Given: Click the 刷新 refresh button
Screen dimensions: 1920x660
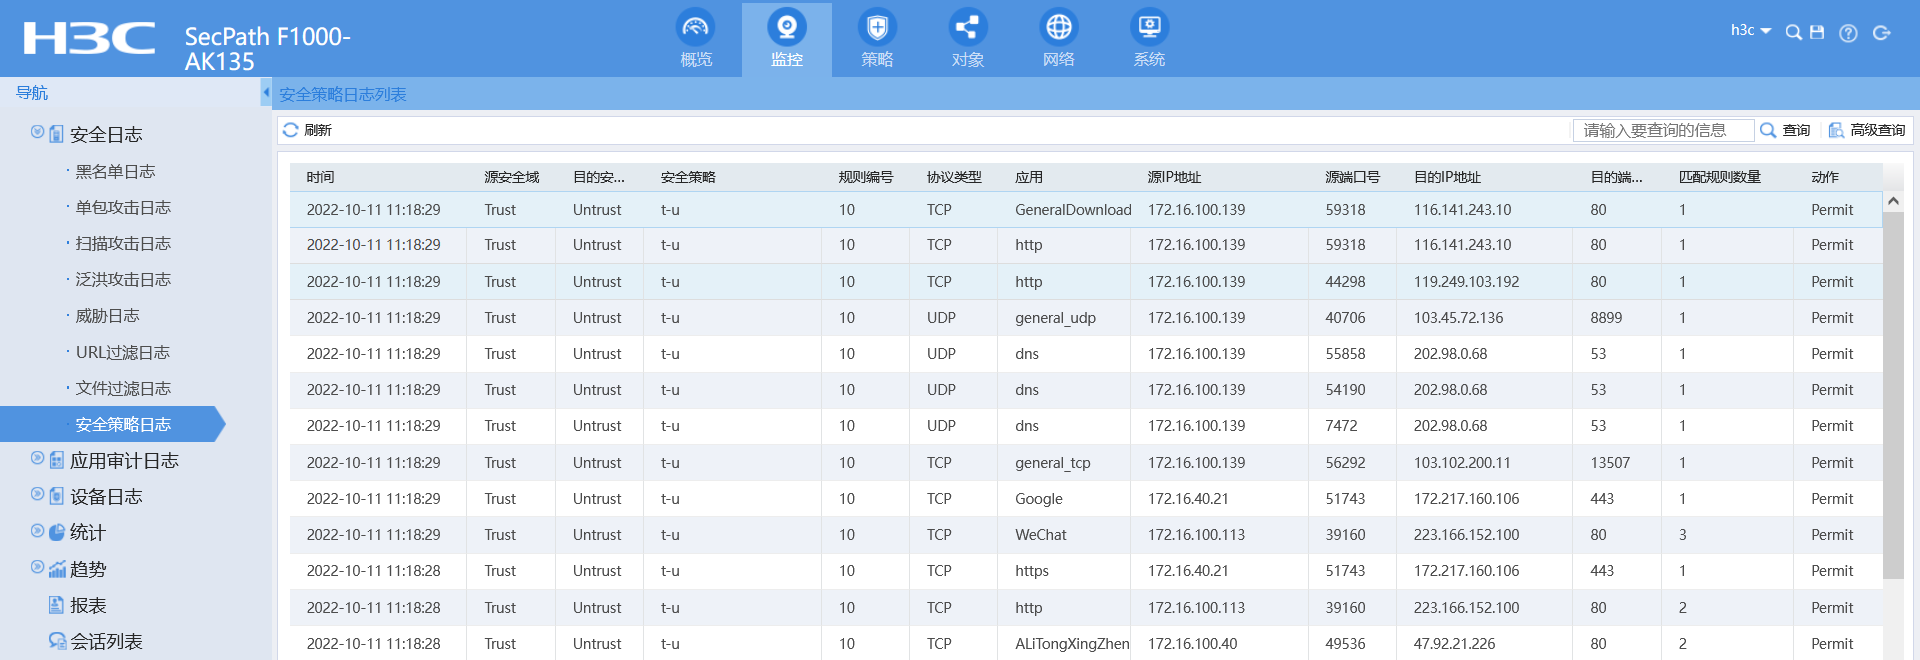Looking at the screenshot, I should (x=308, y=130).
